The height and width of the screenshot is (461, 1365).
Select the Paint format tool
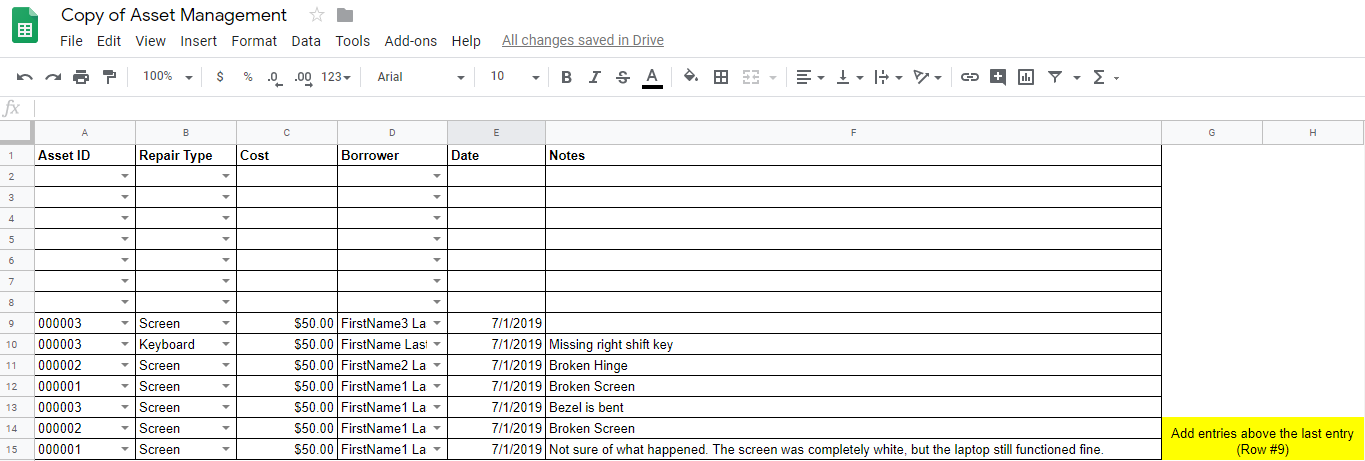tap(109, 77)
